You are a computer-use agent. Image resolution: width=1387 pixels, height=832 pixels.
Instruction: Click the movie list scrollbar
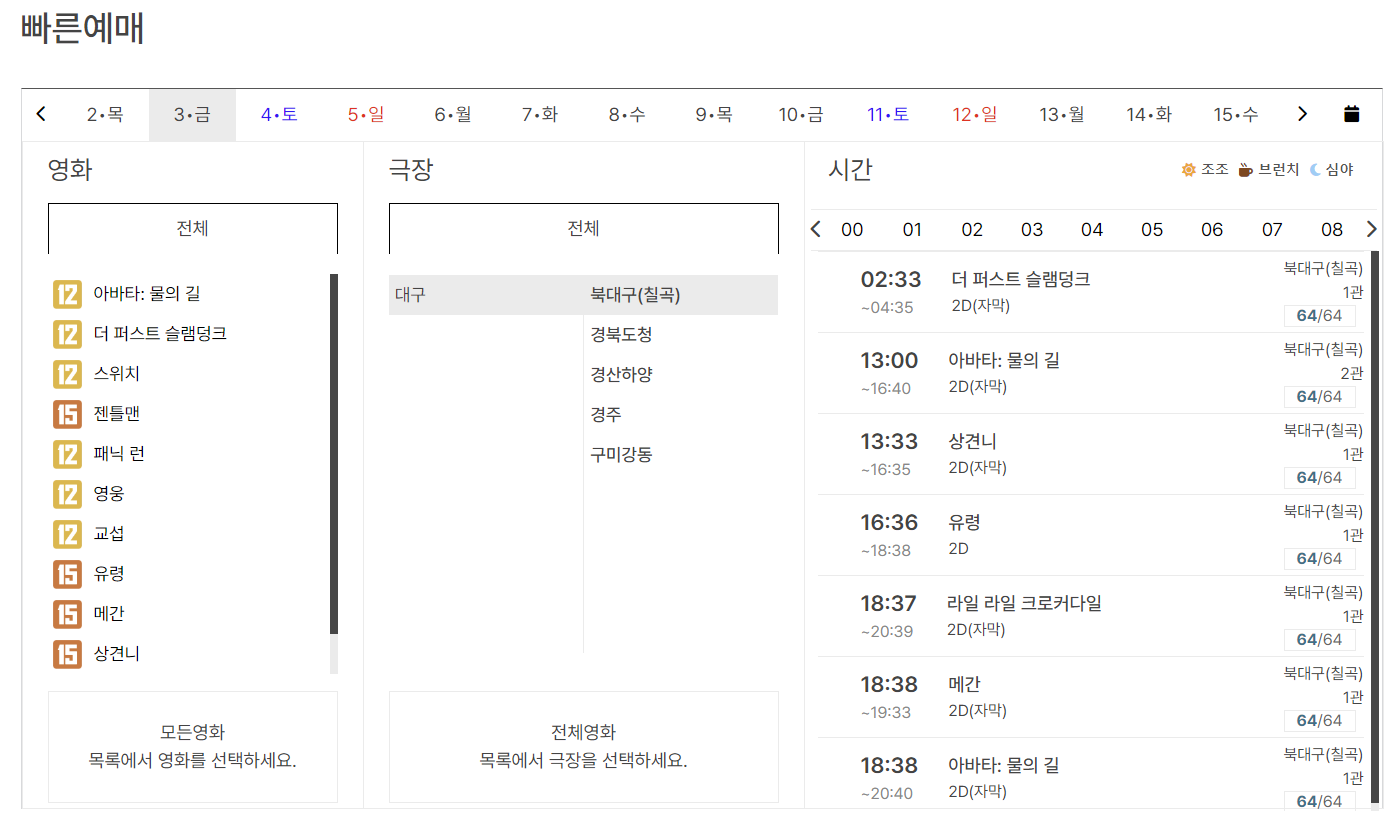click(x=334, y=454)
